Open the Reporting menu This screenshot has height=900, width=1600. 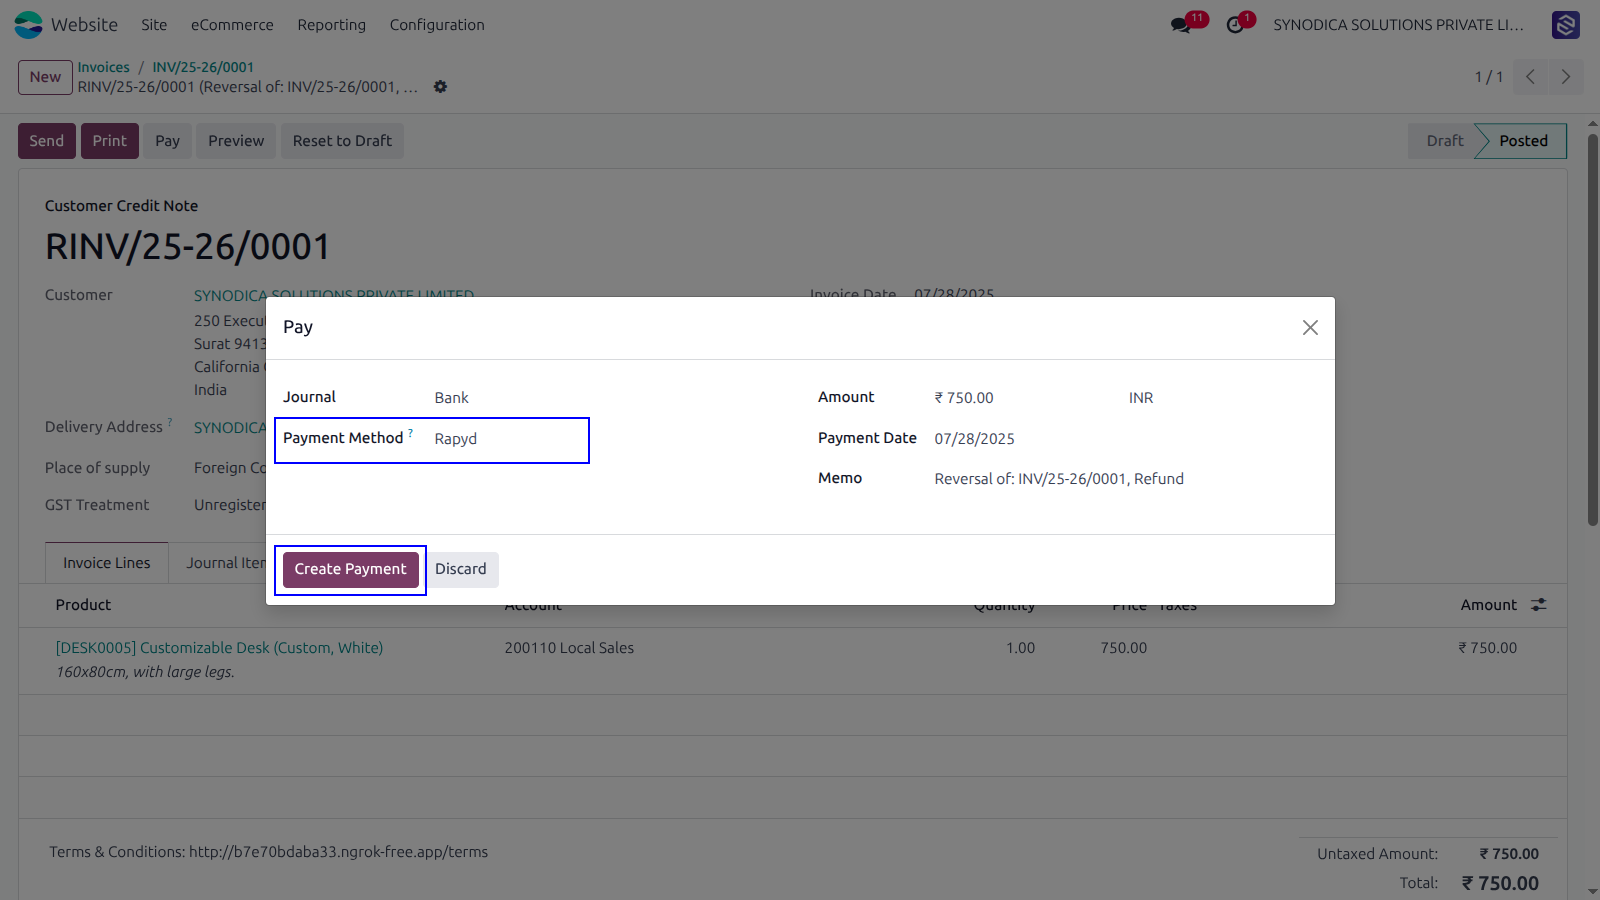coord(331,25)
